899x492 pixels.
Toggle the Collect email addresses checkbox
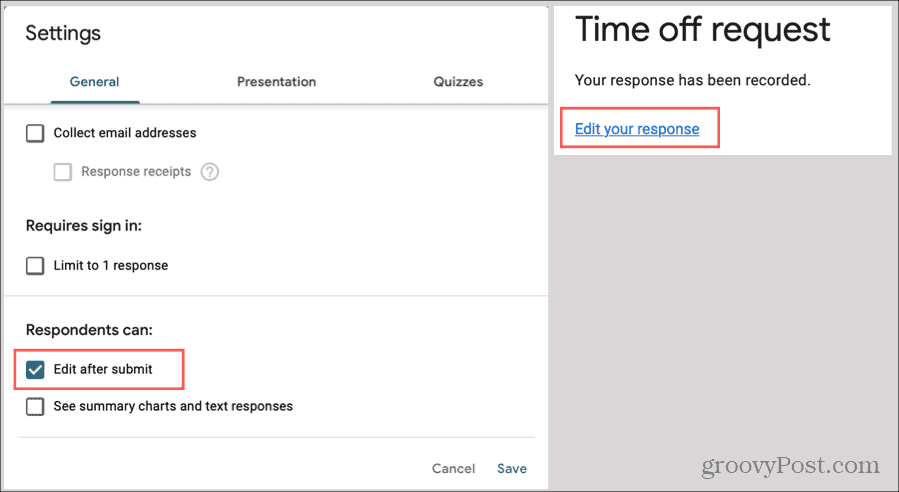tap(35, 133)
